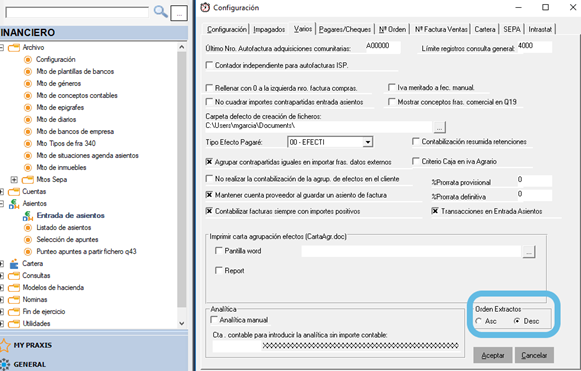
Task: Switch to the Nº Factura Ventas tab
Action: (441, 29)
